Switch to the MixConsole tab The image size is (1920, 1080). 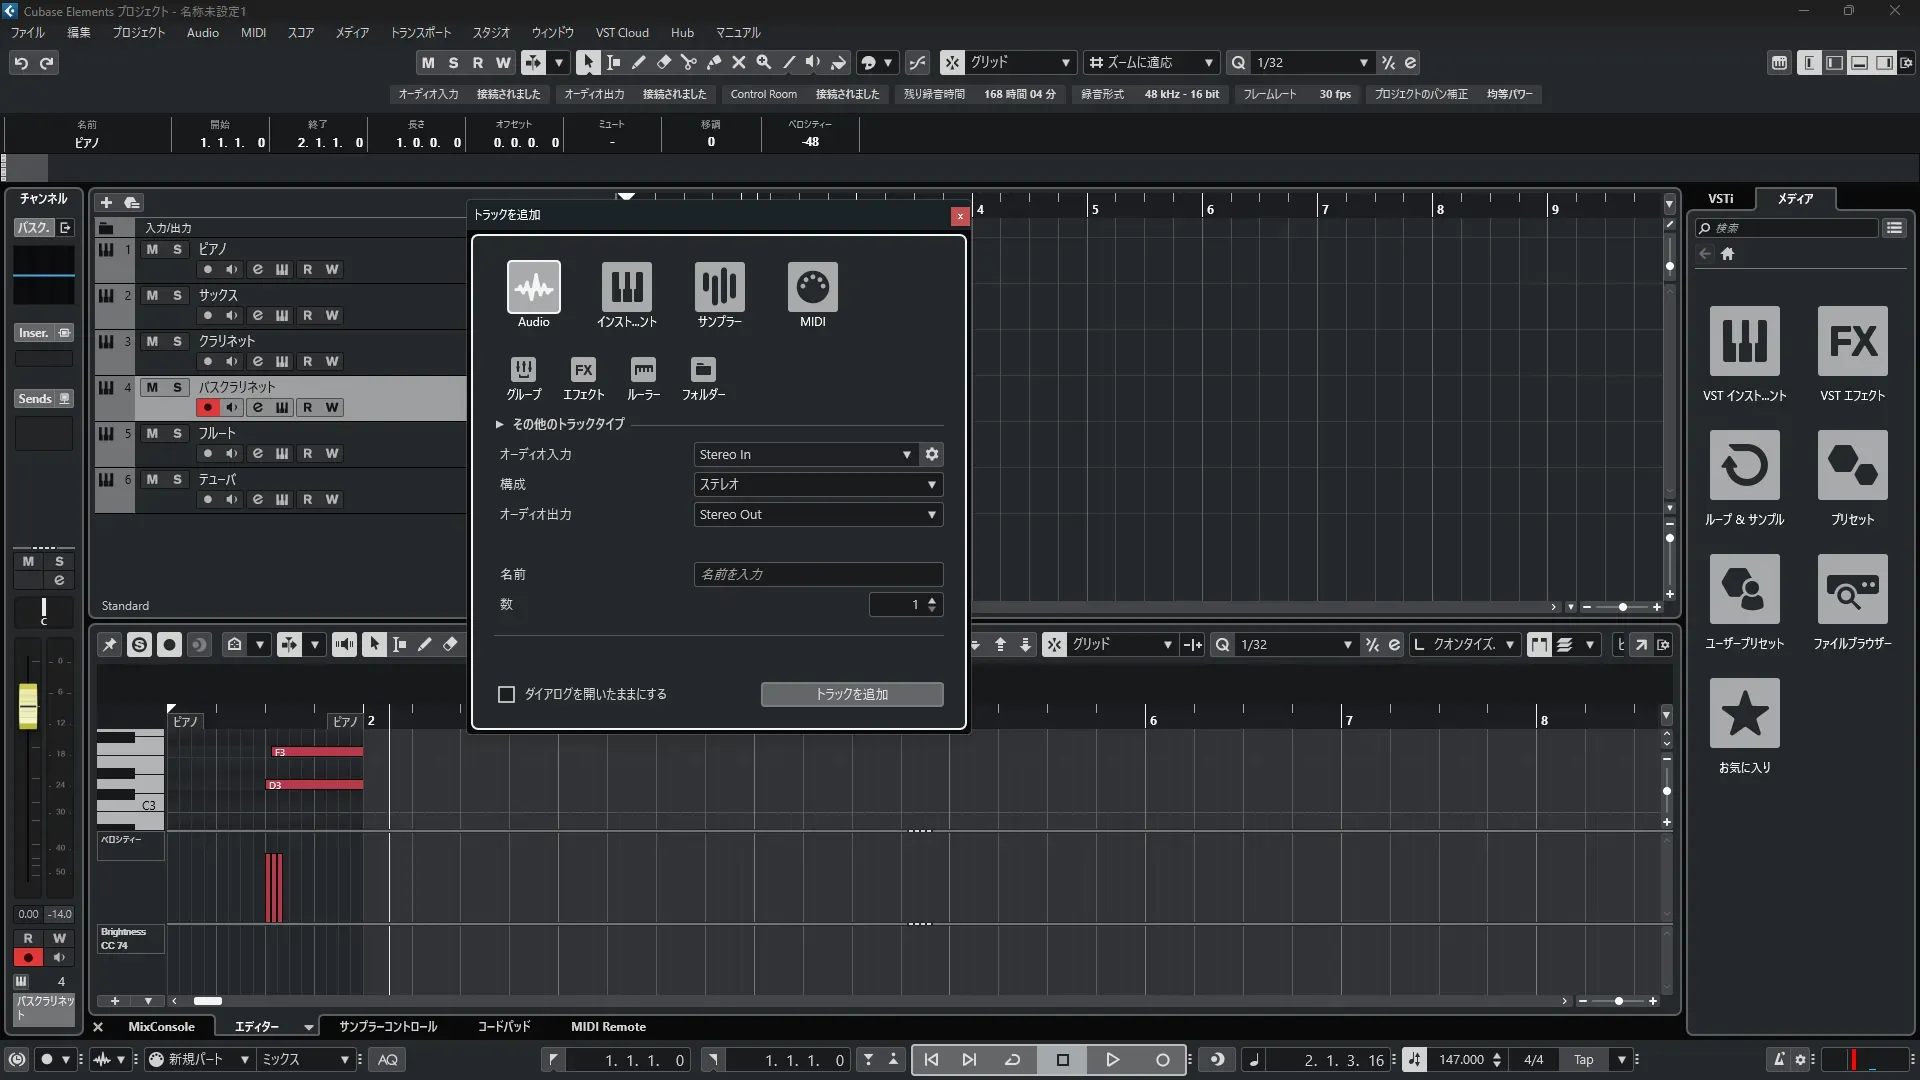[x=161, y=1026]
